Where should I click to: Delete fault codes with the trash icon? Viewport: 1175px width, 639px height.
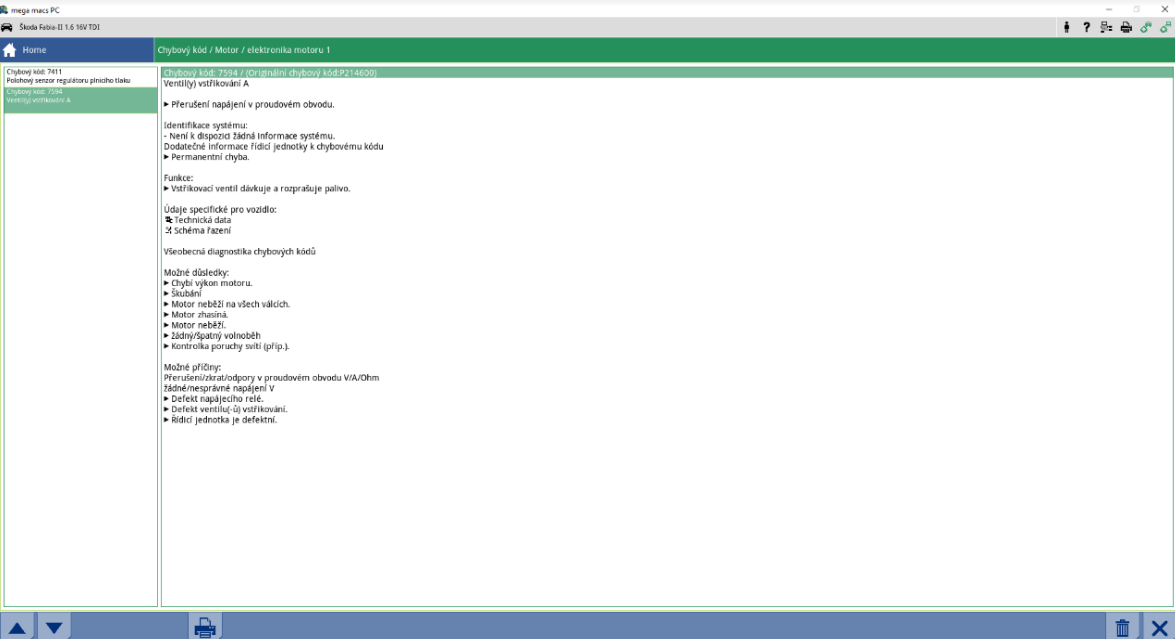1122,628
